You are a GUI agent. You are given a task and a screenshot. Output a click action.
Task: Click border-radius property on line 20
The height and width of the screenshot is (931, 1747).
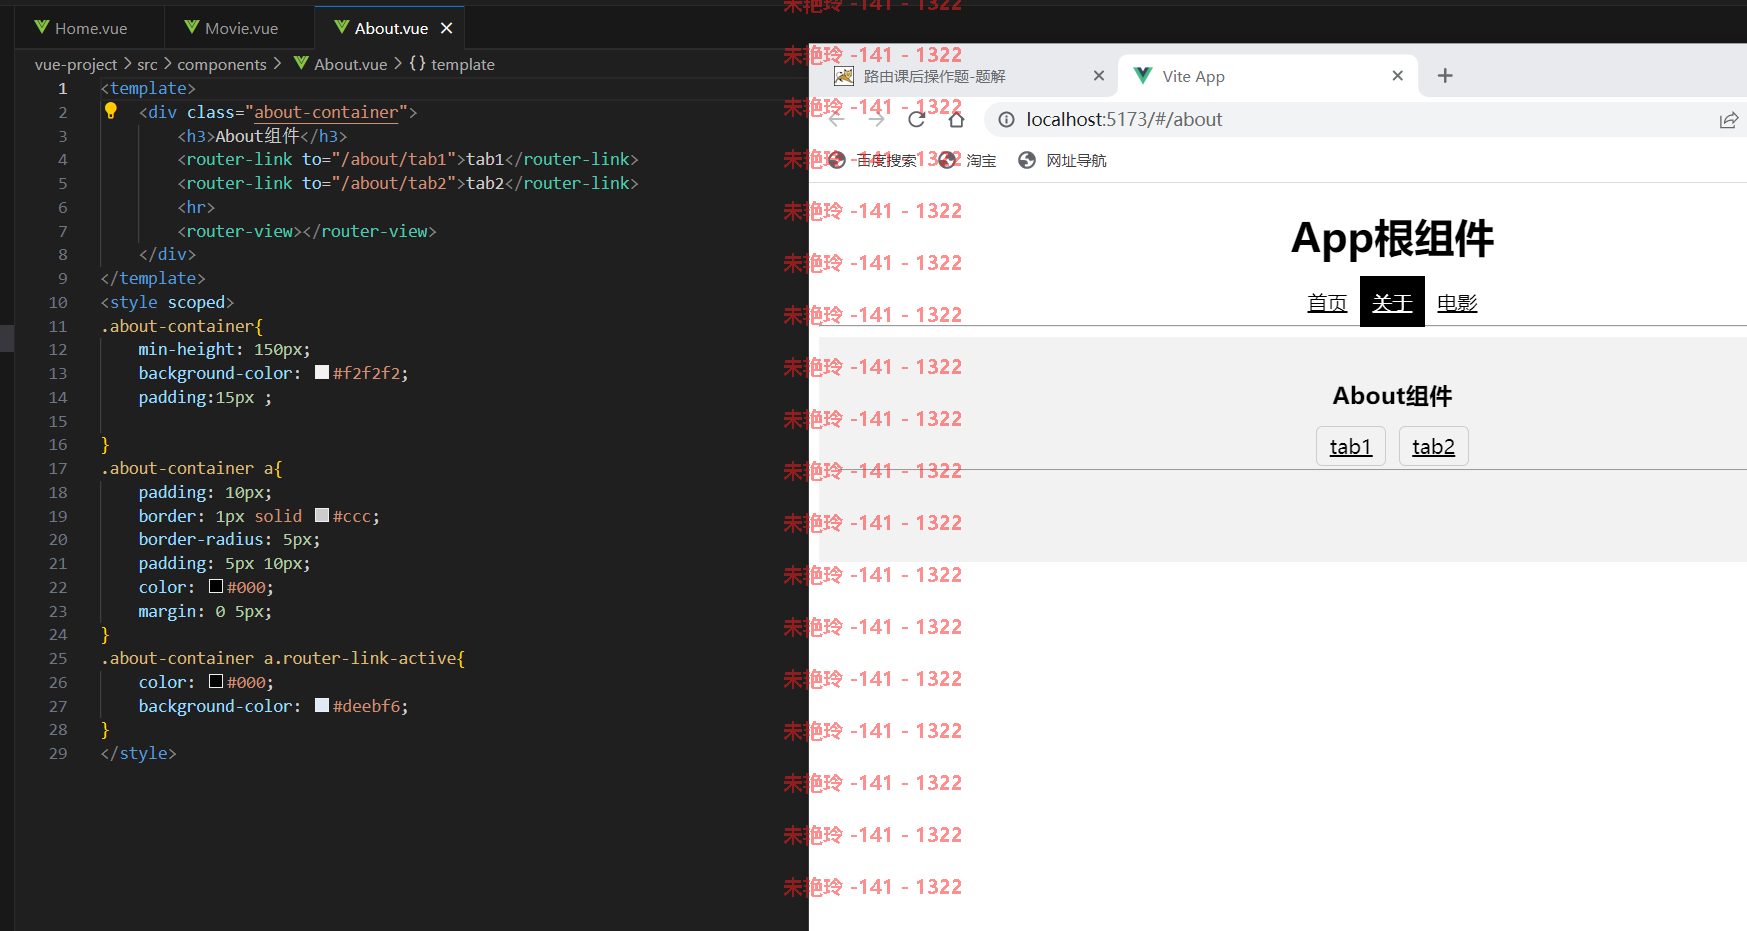click(201, 539)
